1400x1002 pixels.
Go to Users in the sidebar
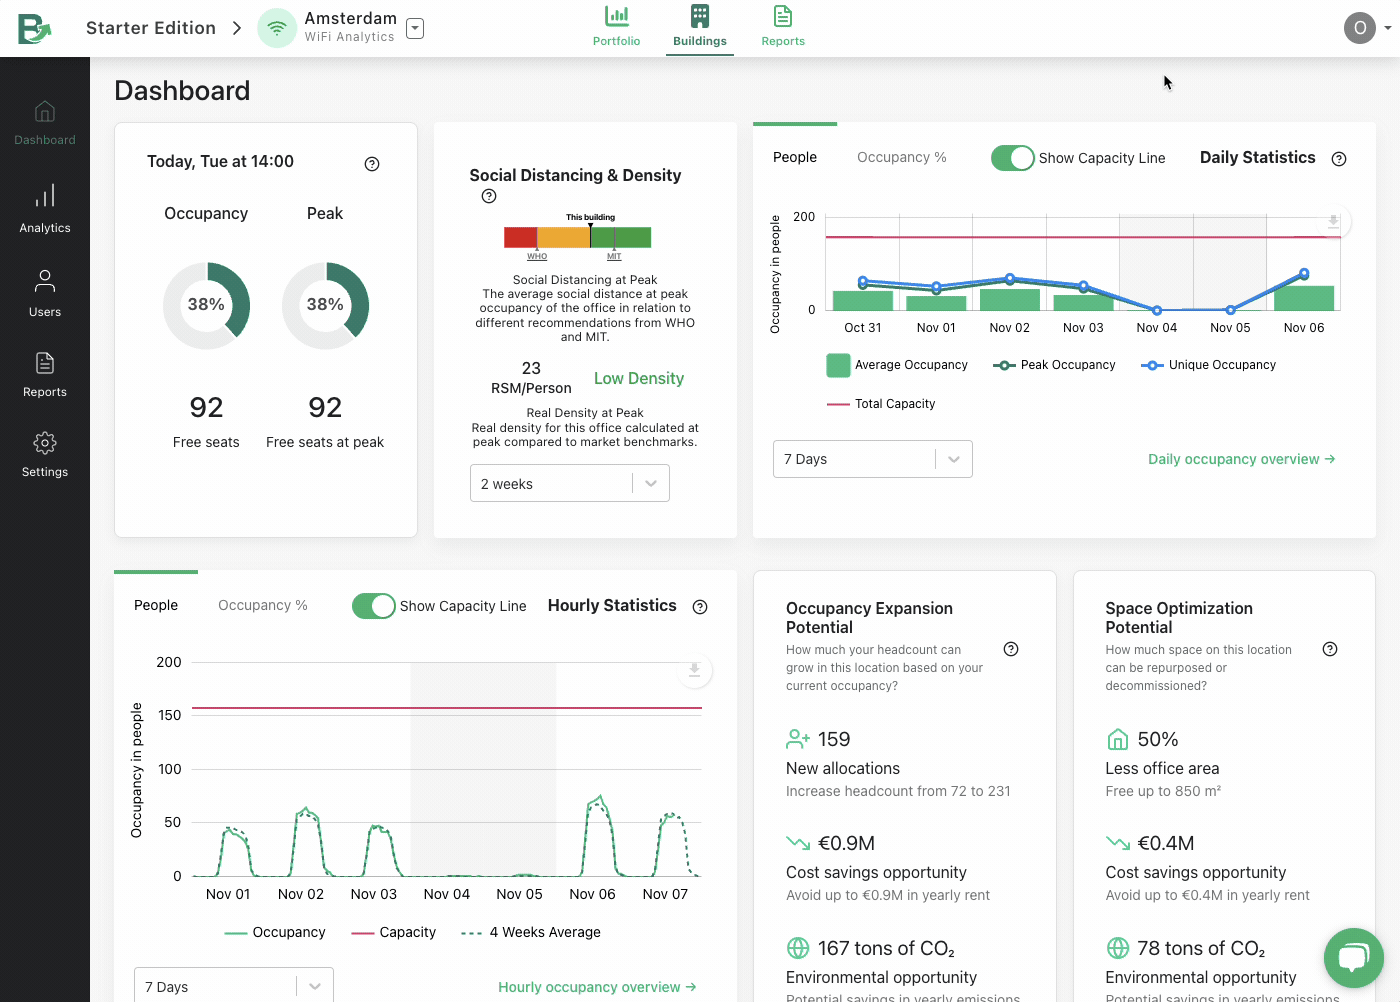pyautogui.click(x=45, y=293)
